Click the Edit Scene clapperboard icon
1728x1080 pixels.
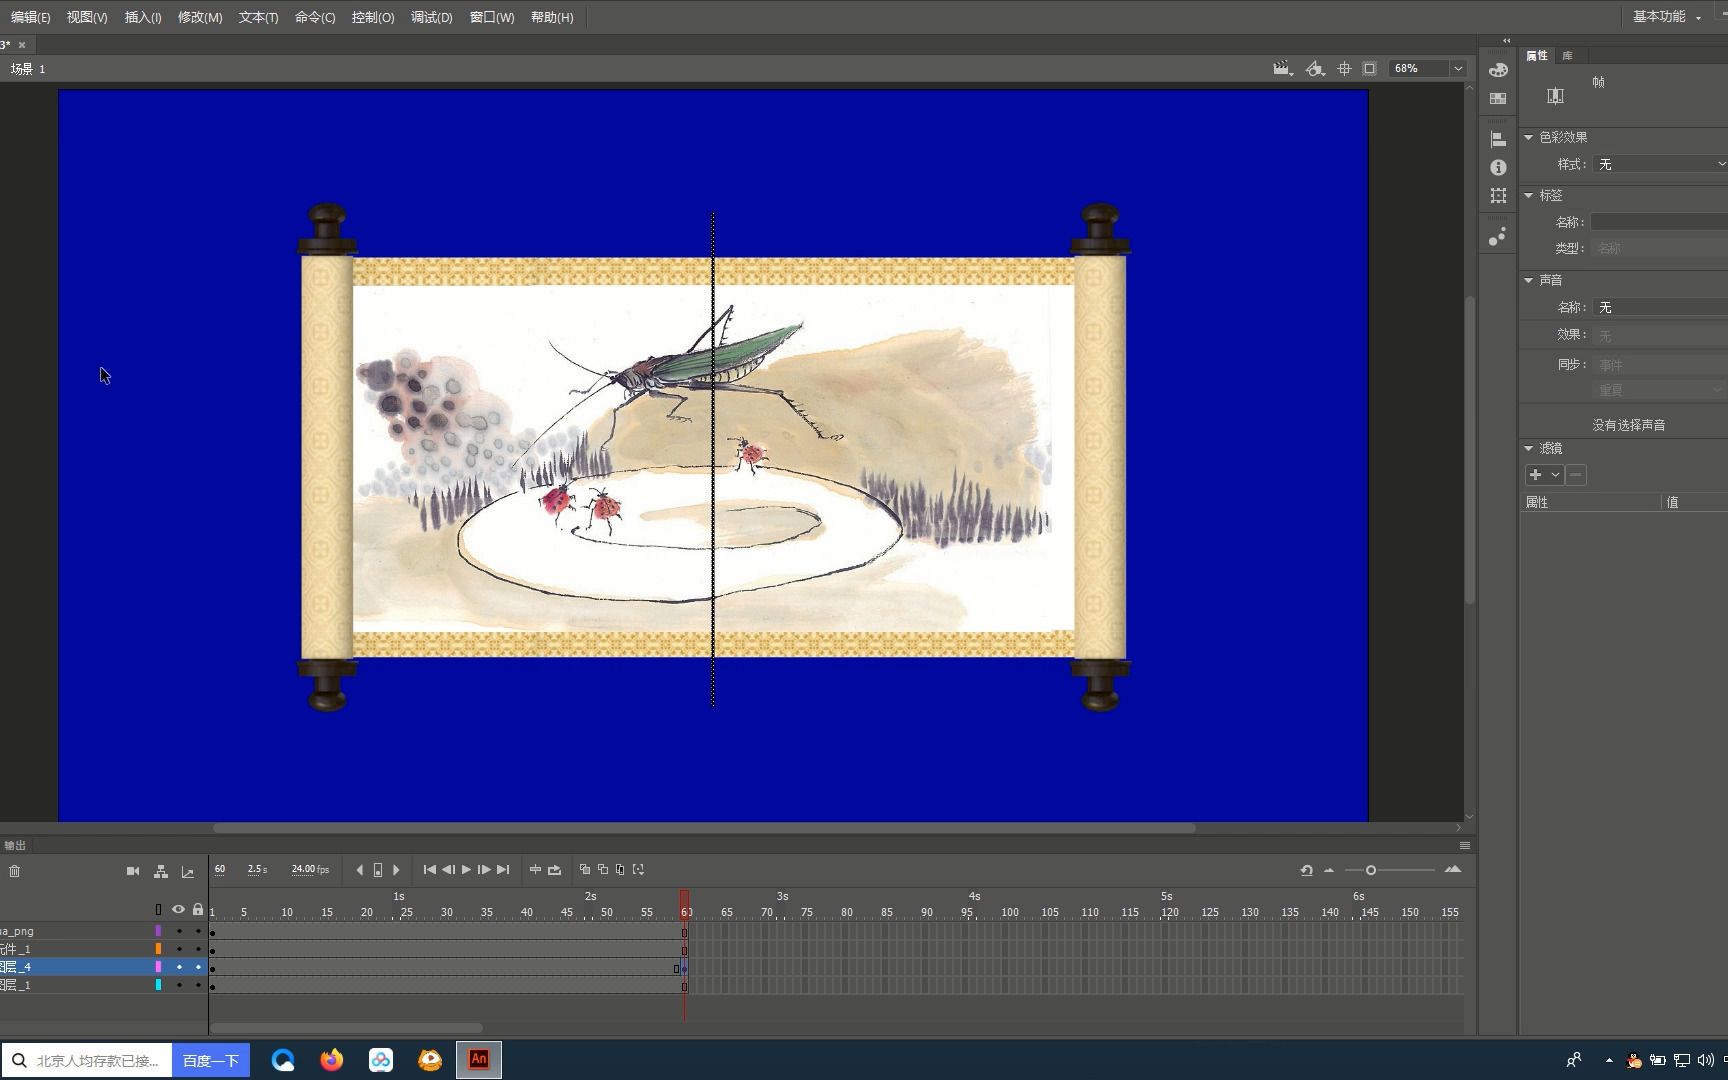1282,68
